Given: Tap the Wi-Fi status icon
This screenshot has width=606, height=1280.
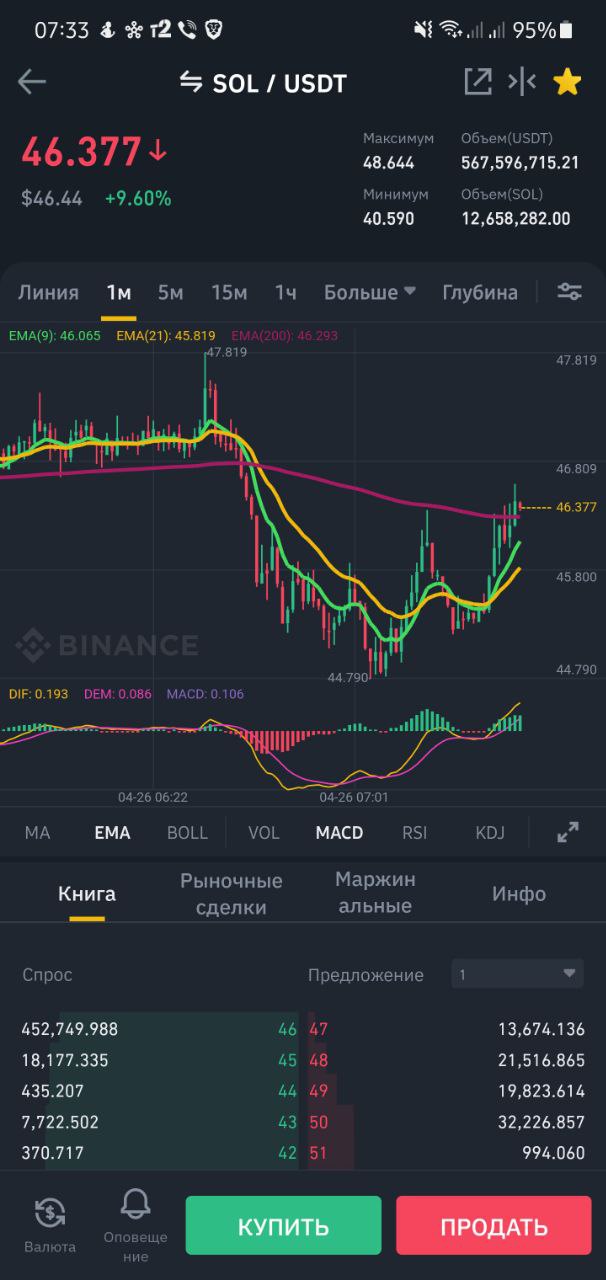Looking at the screenshot, I should (453, 30).
